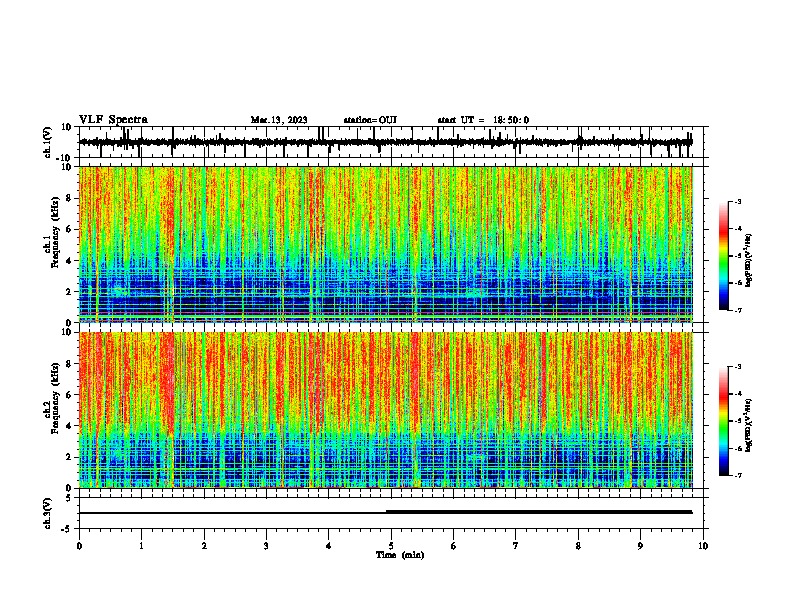Click the ch.1 spectrogram color scale bar
Viewport: 792px width, 612px height.
pos(723,256)
